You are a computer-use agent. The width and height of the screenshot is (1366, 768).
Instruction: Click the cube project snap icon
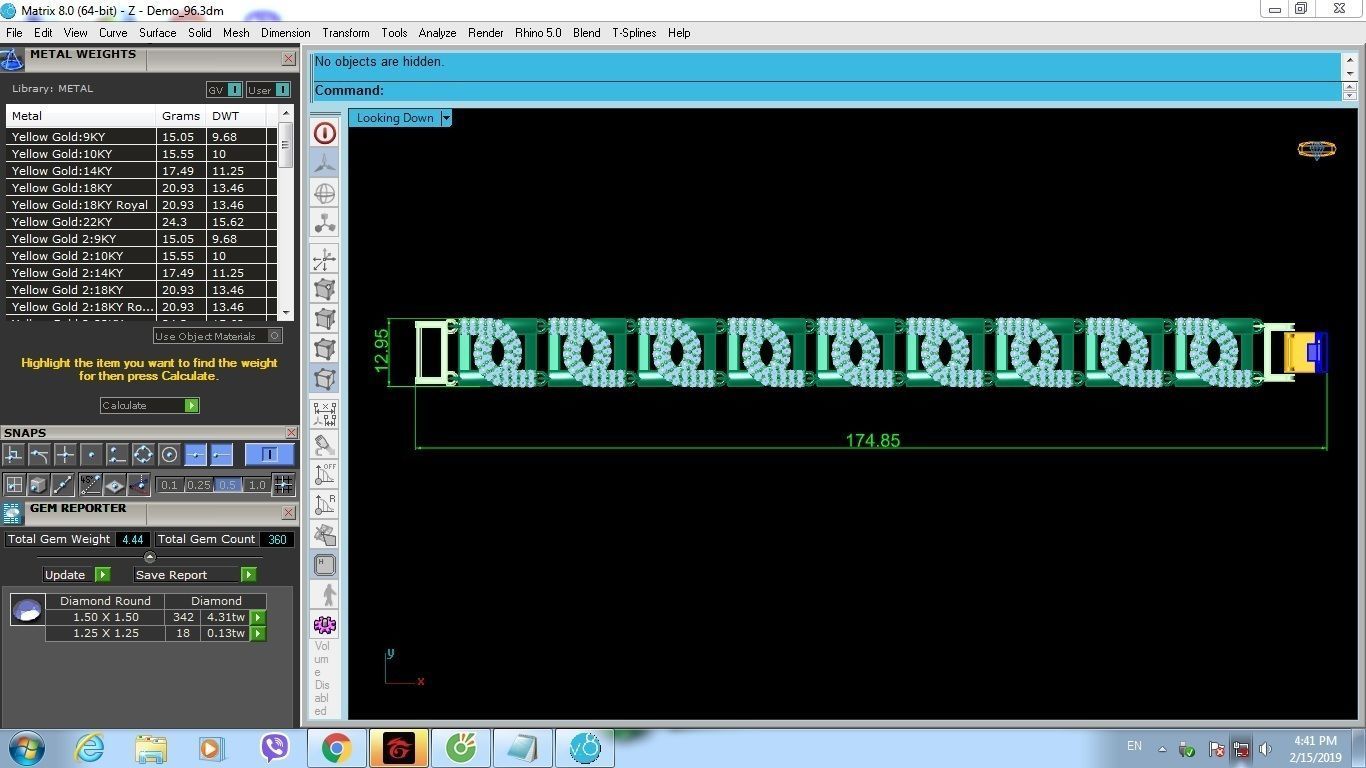click(39, 485)
